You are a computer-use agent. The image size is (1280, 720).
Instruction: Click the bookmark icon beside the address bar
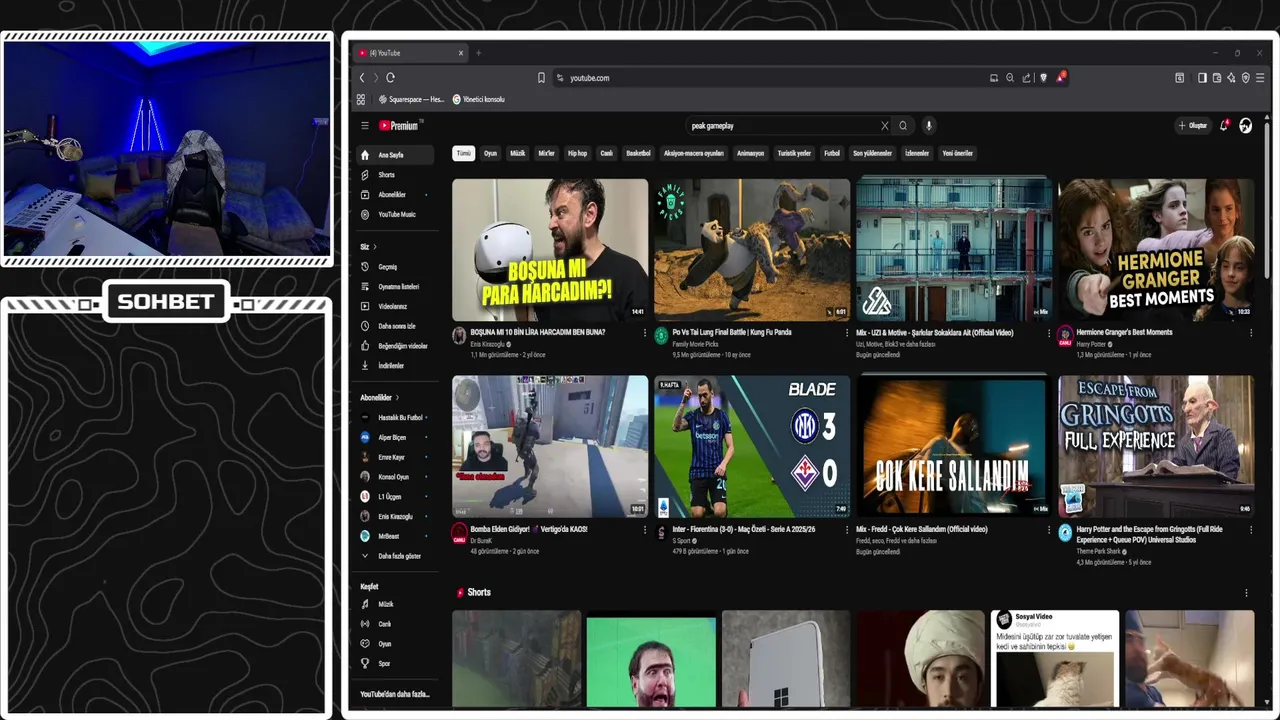click(x=541, y=78)
